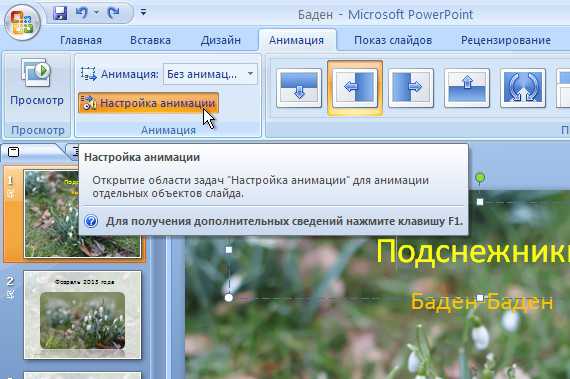570x379 pixels.
Task: Redo the last action
Action: [114, 13]
